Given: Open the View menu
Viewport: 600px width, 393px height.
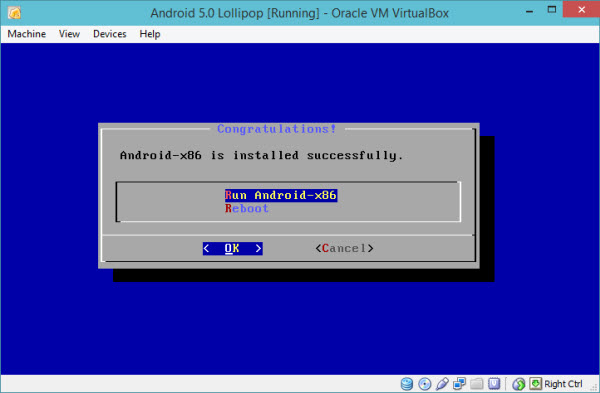Looking at the screenshot, I should [69, 34].
